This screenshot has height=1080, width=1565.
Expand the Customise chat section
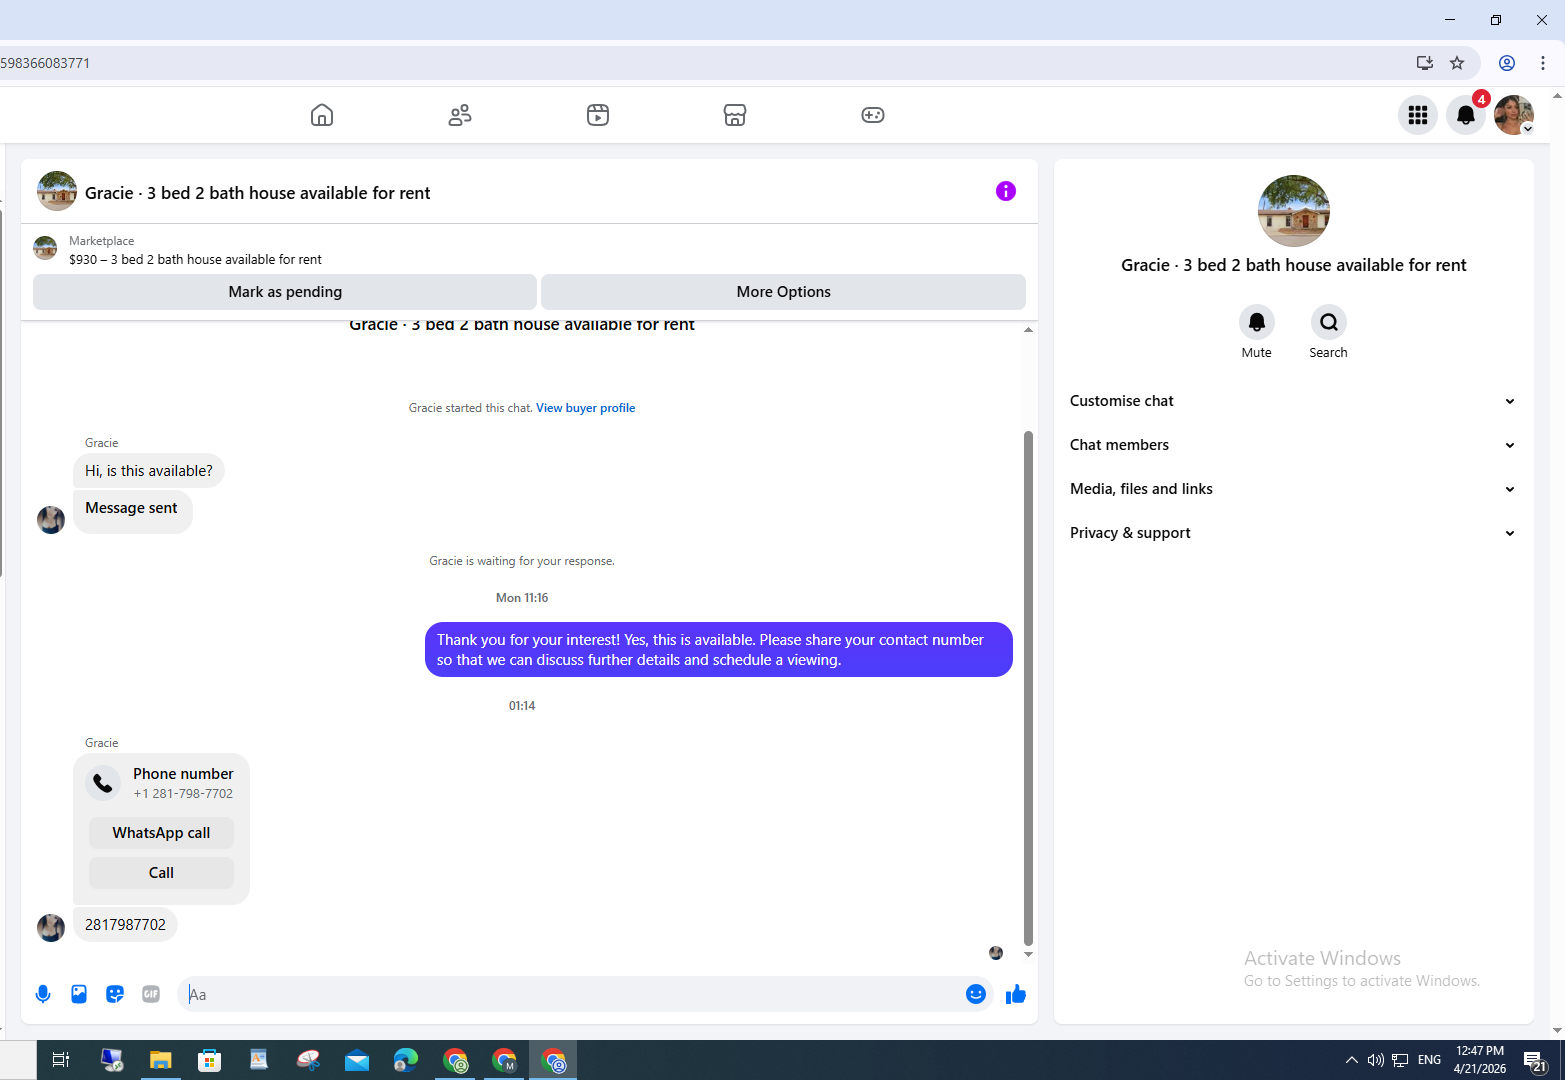pos(1293,401)
